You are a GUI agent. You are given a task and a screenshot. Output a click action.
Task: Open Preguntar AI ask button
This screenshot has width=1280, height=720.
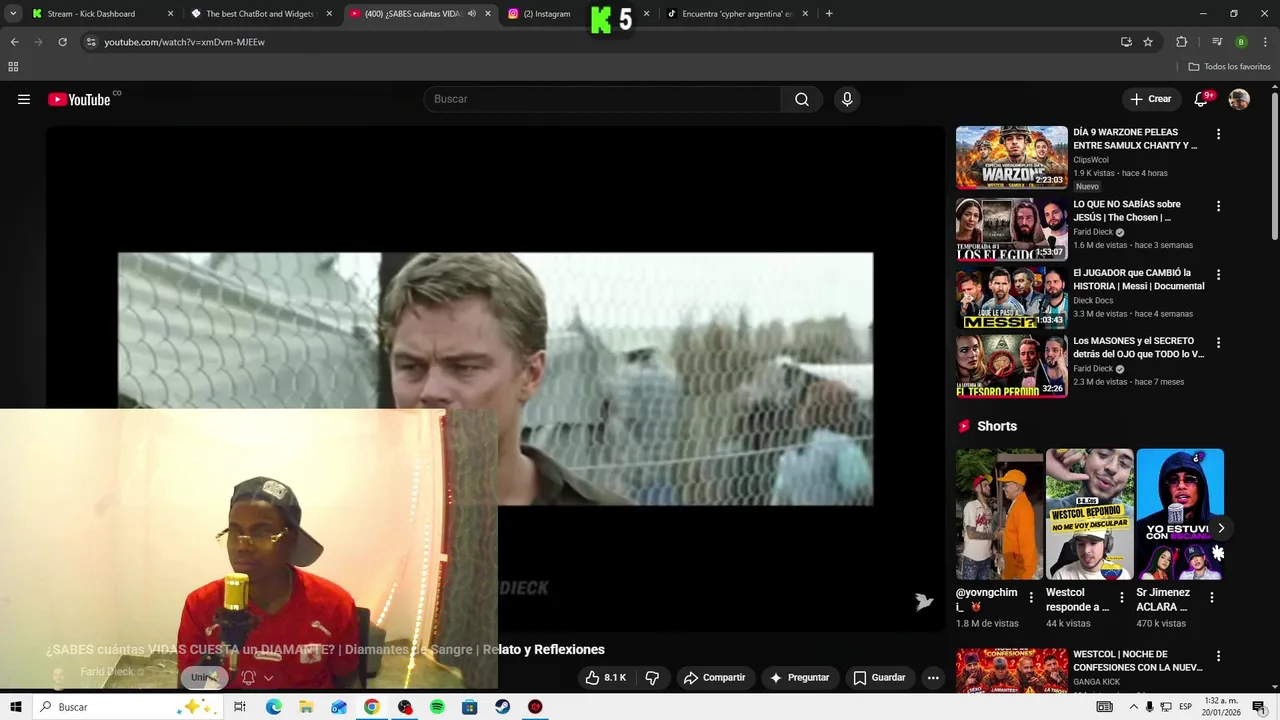click(x=799, y=678)
